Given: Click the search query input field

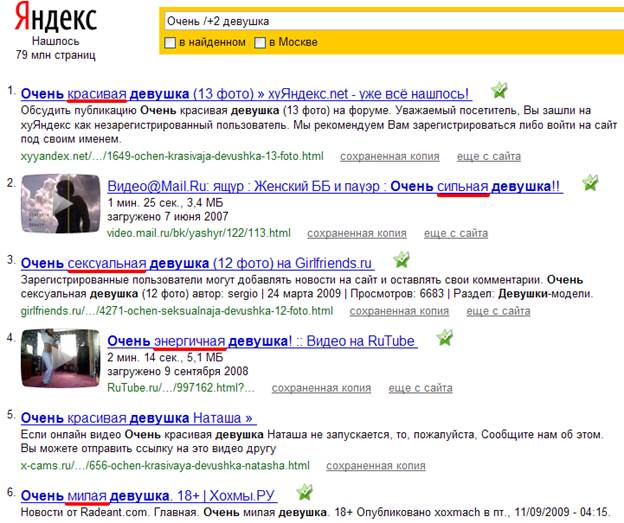Looking at the screenshot, I should [x=390, y=20].
